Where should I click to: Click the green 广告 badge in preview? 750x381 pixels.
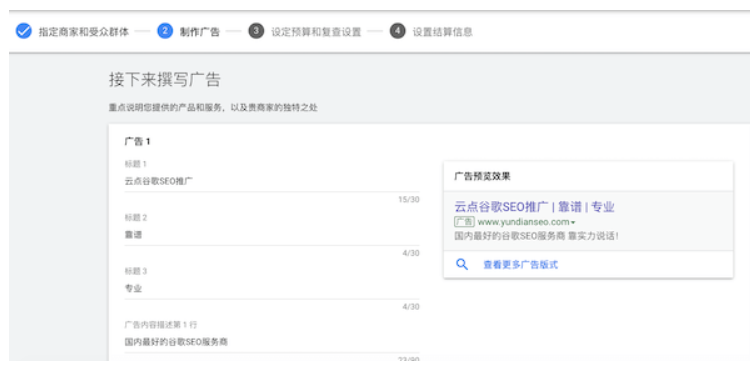464,222
